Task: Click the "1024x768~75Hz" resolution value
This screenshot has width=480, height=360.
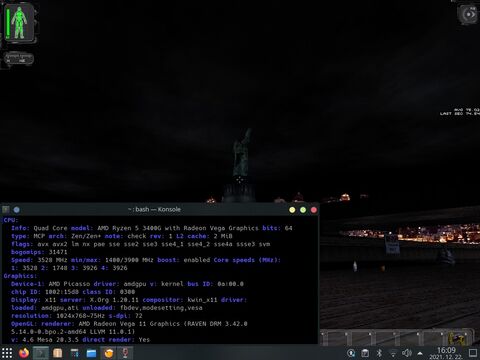Action: (80, 316)
